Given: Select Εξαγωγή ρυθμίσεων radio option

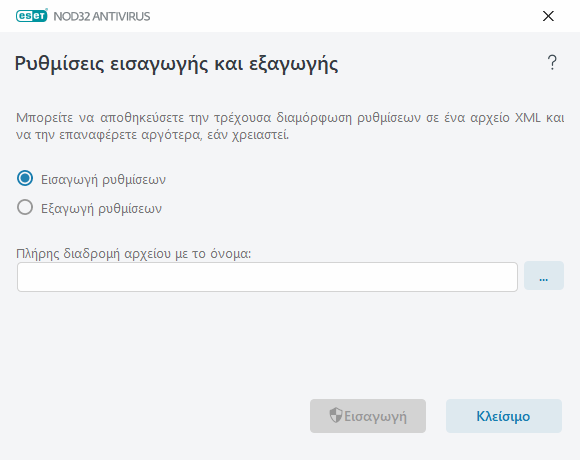Looking at the screenshot, I should [x=25, y=207].
